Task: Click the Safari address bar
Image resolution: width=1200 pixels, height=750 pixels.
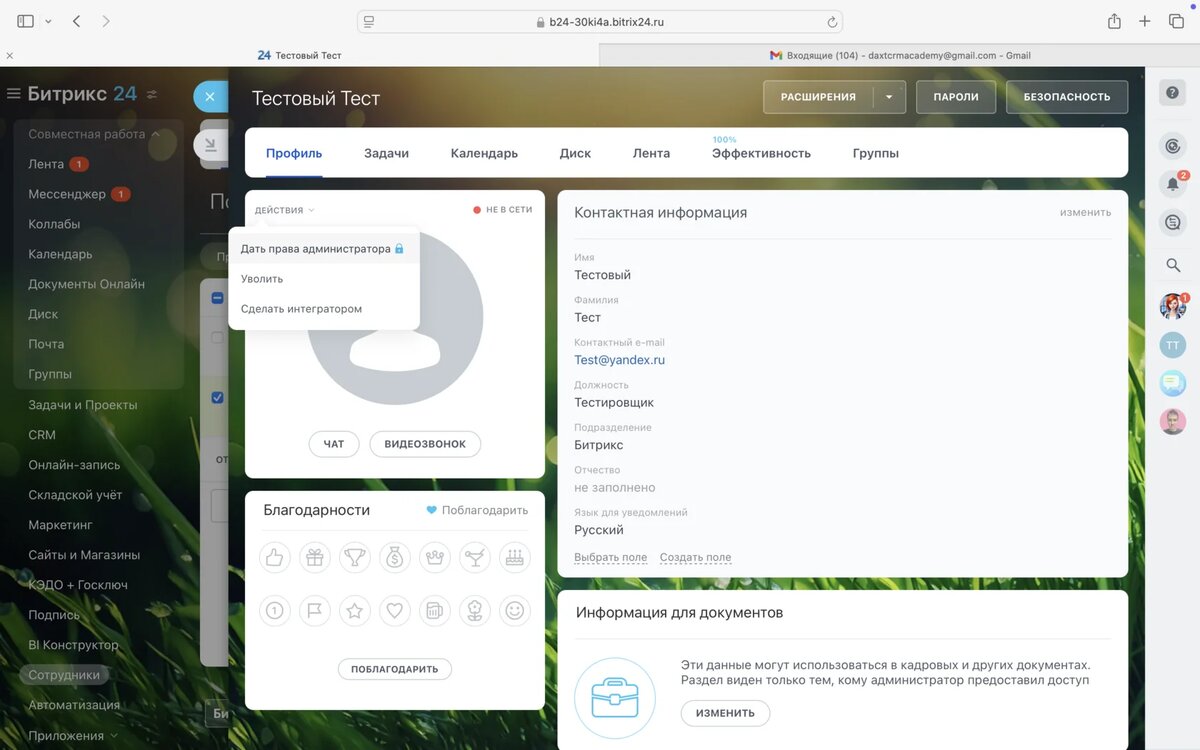Action: click(x=600, y=21)
